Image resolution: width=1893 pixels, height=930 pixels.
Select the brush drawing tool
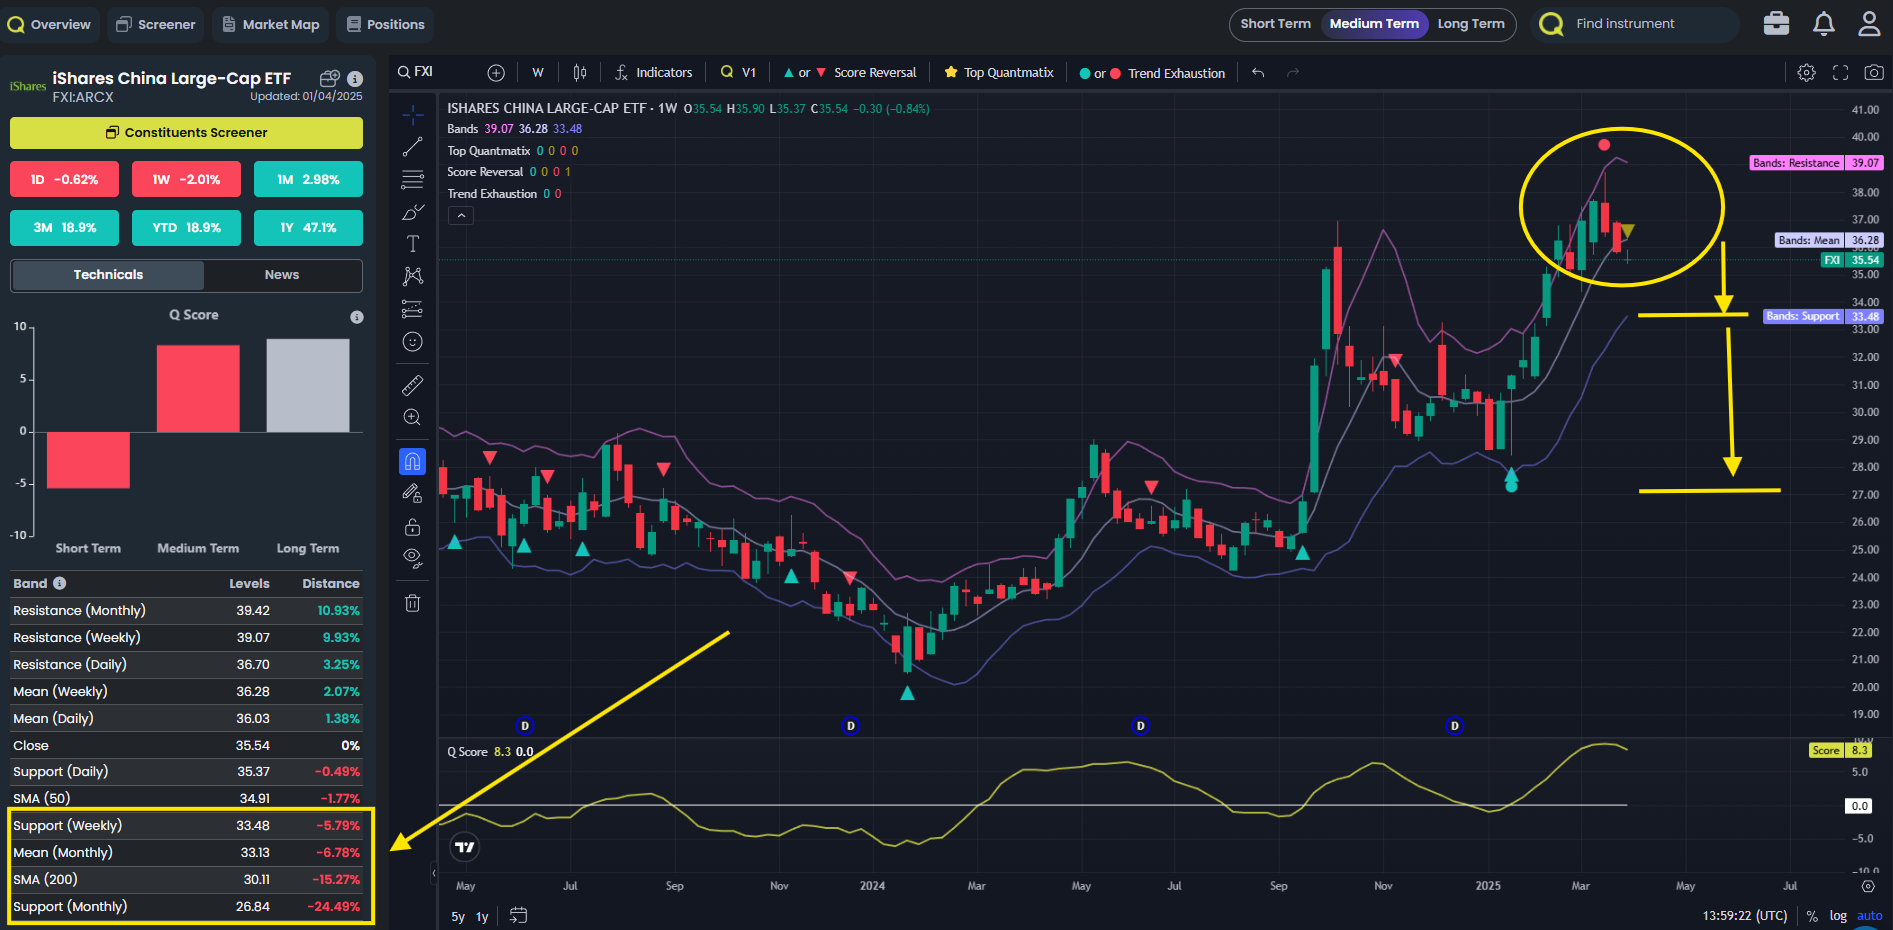[412, 212]
